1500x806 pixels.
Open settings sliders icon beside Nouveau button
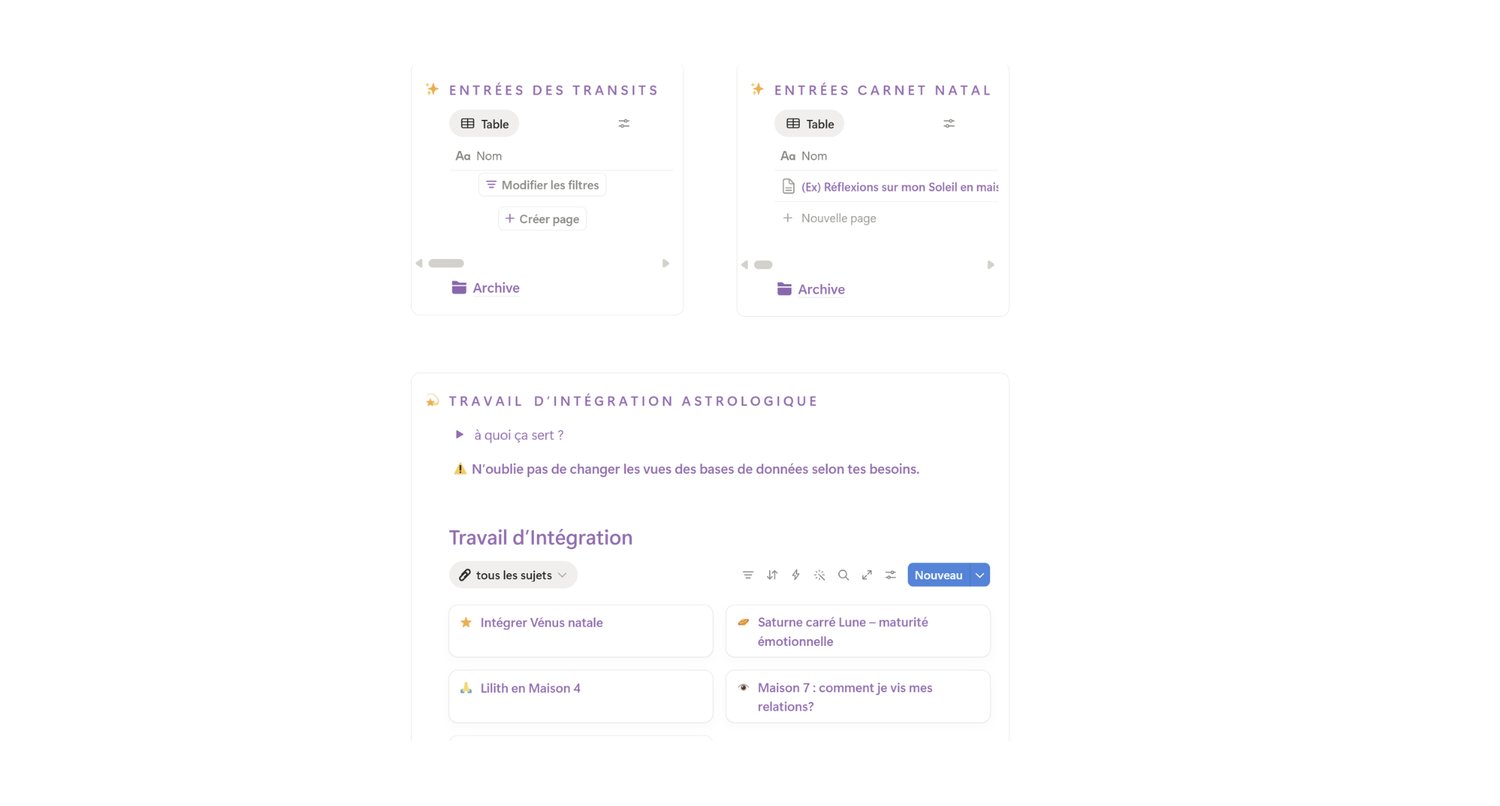click(890, 575)
